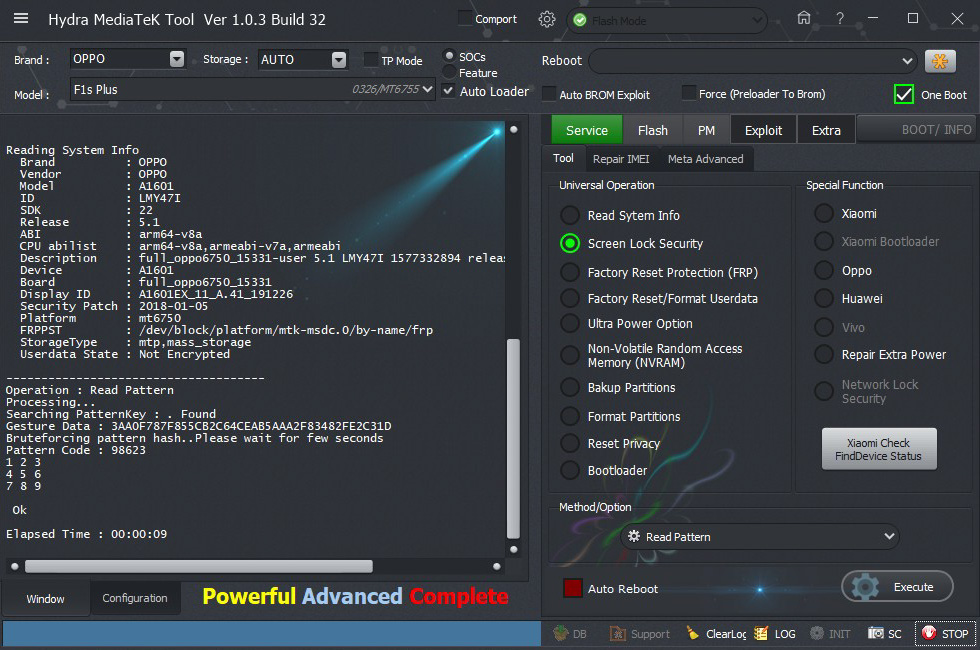Choose Factory Reset/Format Userdata option
This screenshot has height=650, width=980.
[x=570, y=298]
